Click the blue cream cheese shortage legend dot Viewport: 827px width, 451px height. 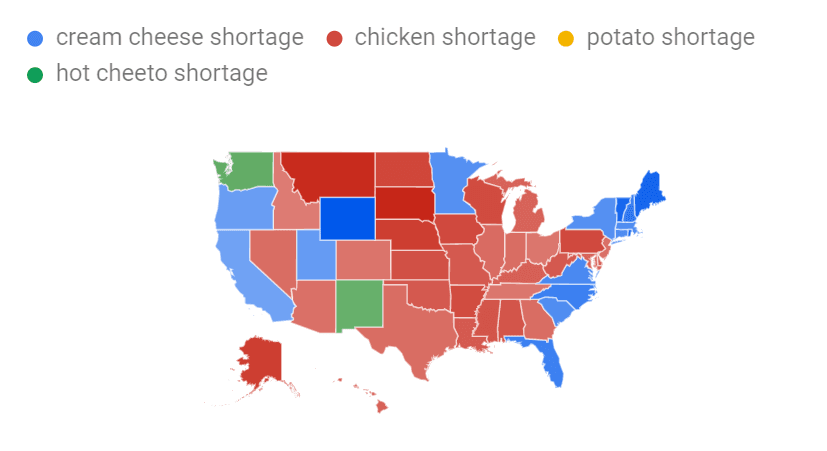point(35,39)
